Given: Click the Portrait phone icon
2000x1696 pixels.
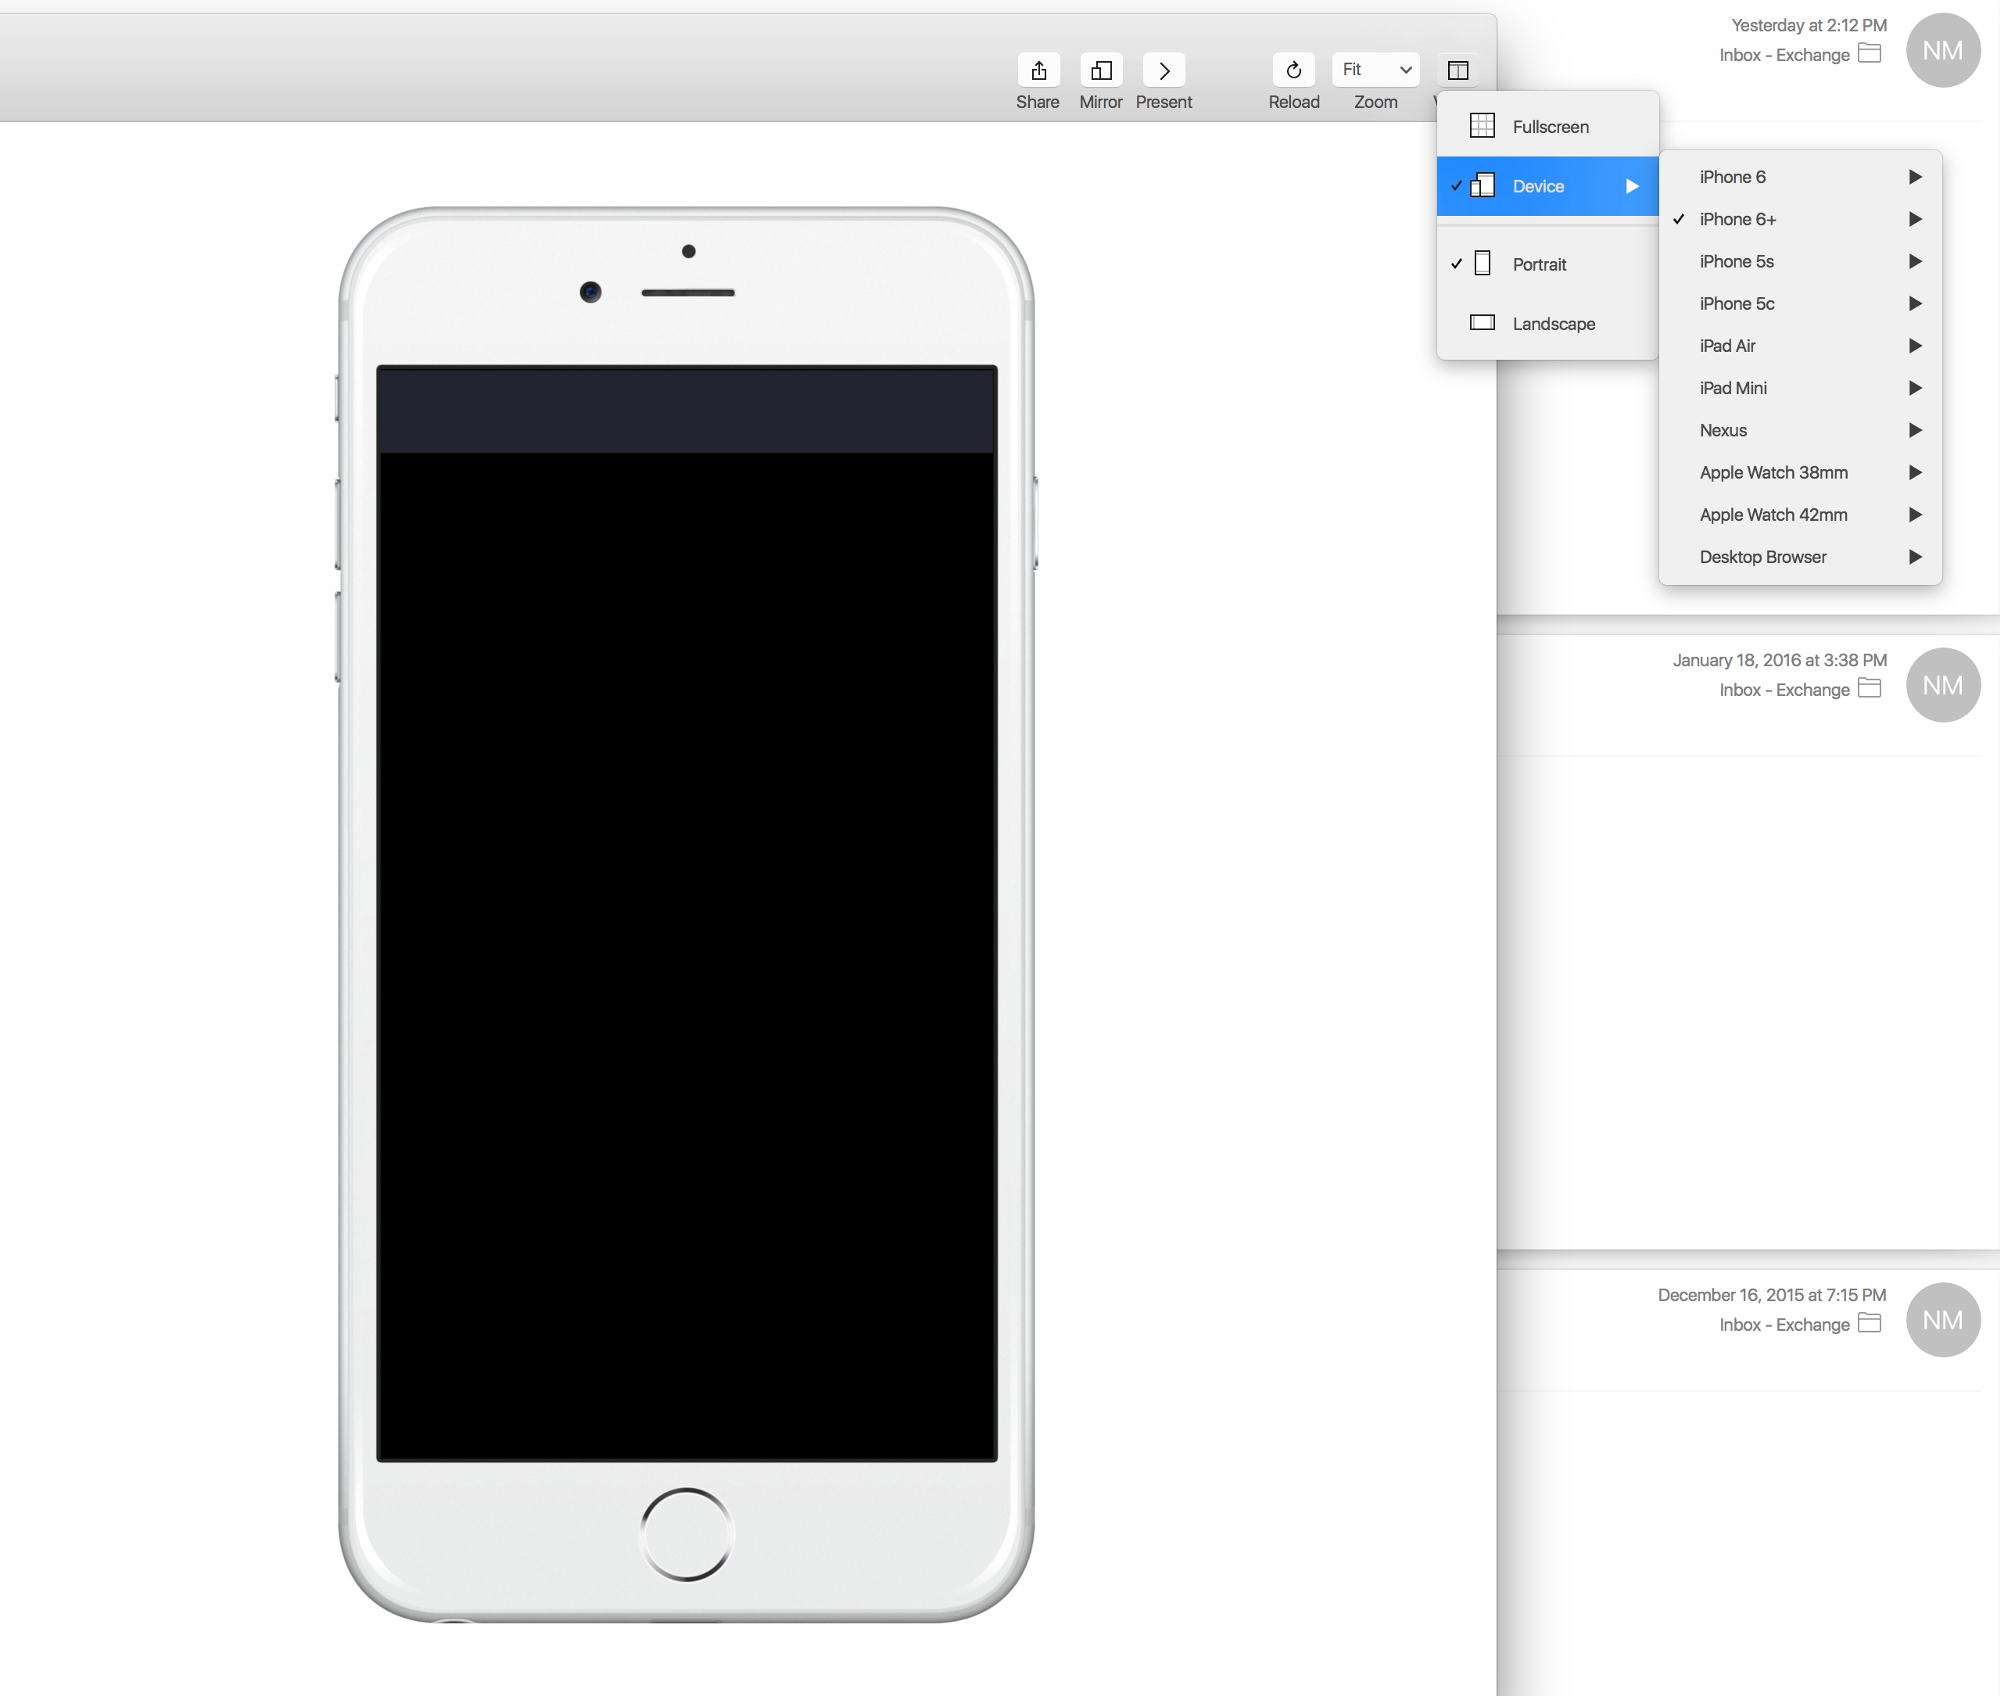Looking at the screenshot, I should pyautogui.click(x=1481, y=263).
